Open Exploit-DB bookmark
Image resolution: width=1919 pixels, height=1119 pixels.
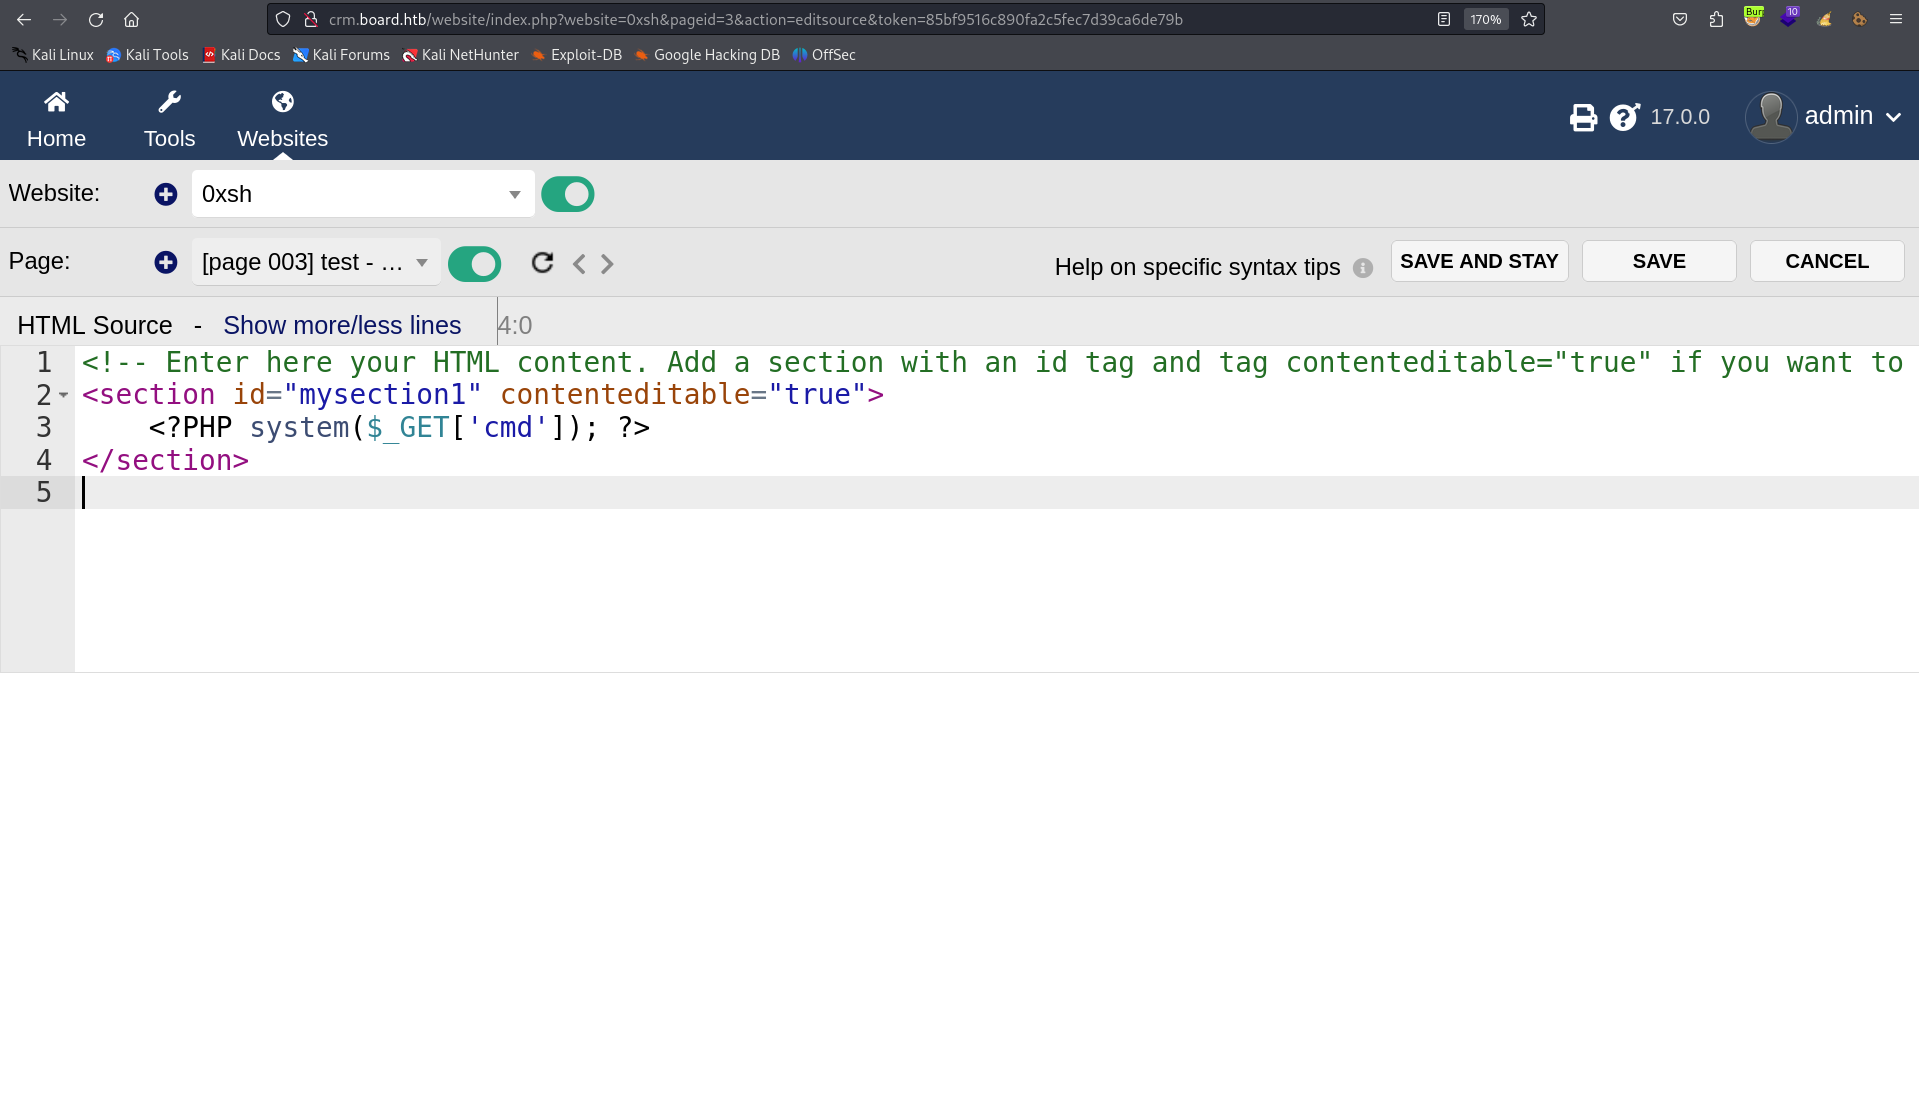click(577, 55)
